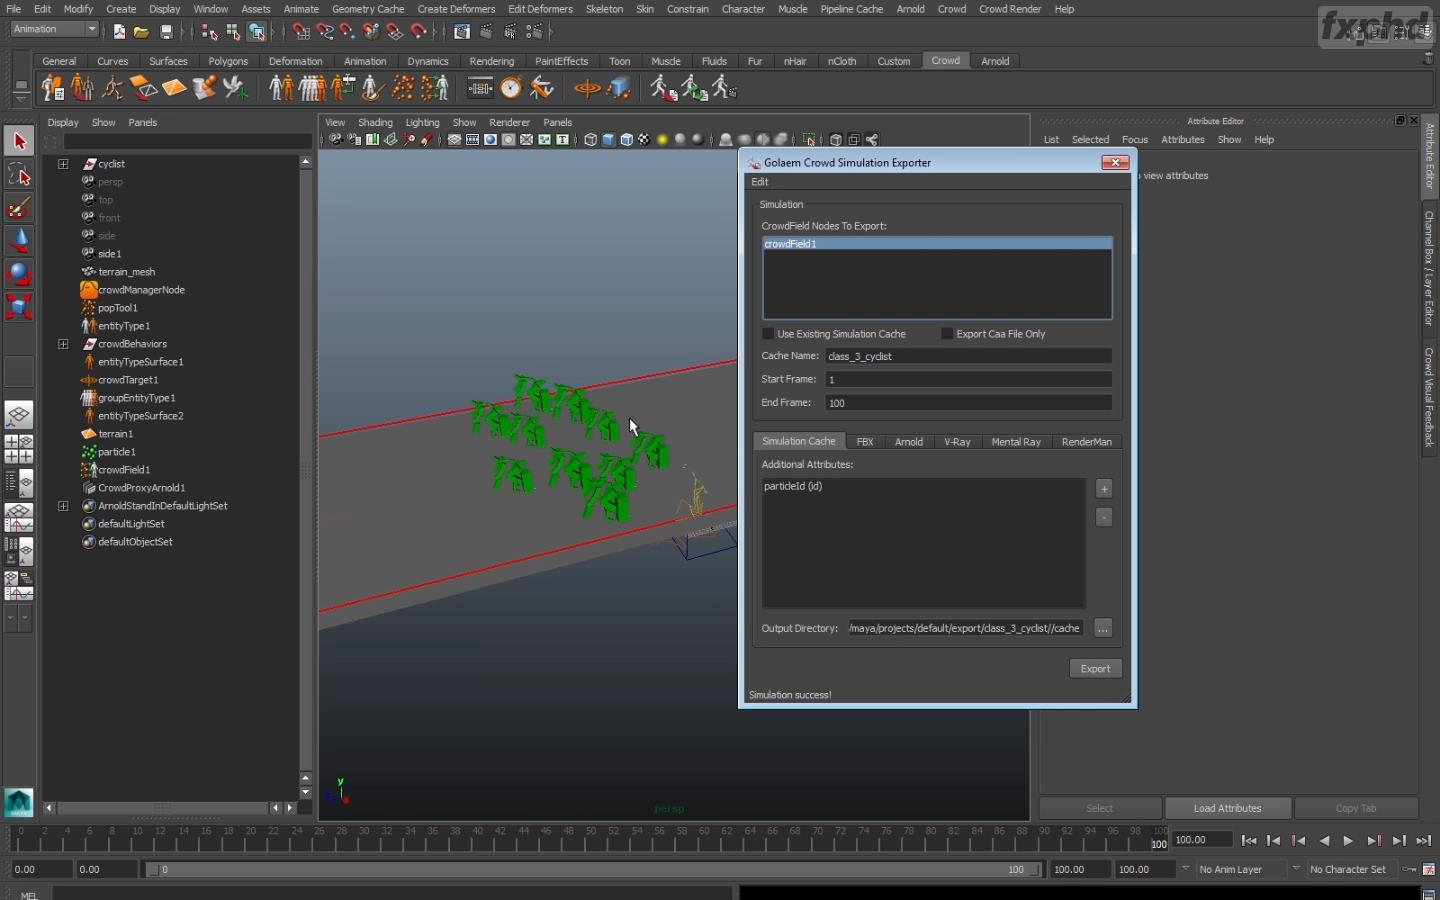Click the Export button

coord(1095,669)
